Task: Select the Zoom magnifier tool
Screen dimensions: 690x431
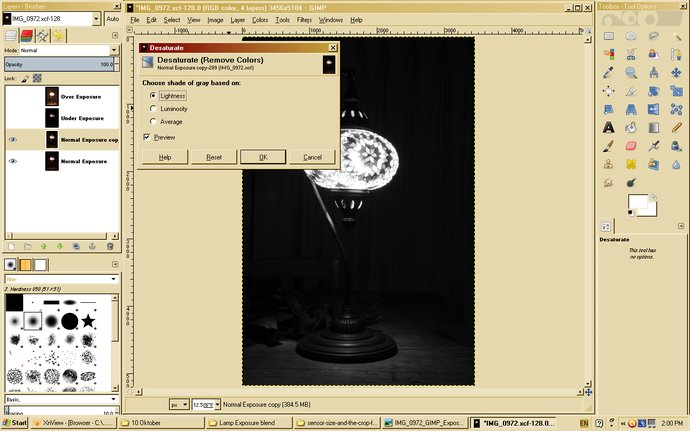Action: click(x=631, y=73)
